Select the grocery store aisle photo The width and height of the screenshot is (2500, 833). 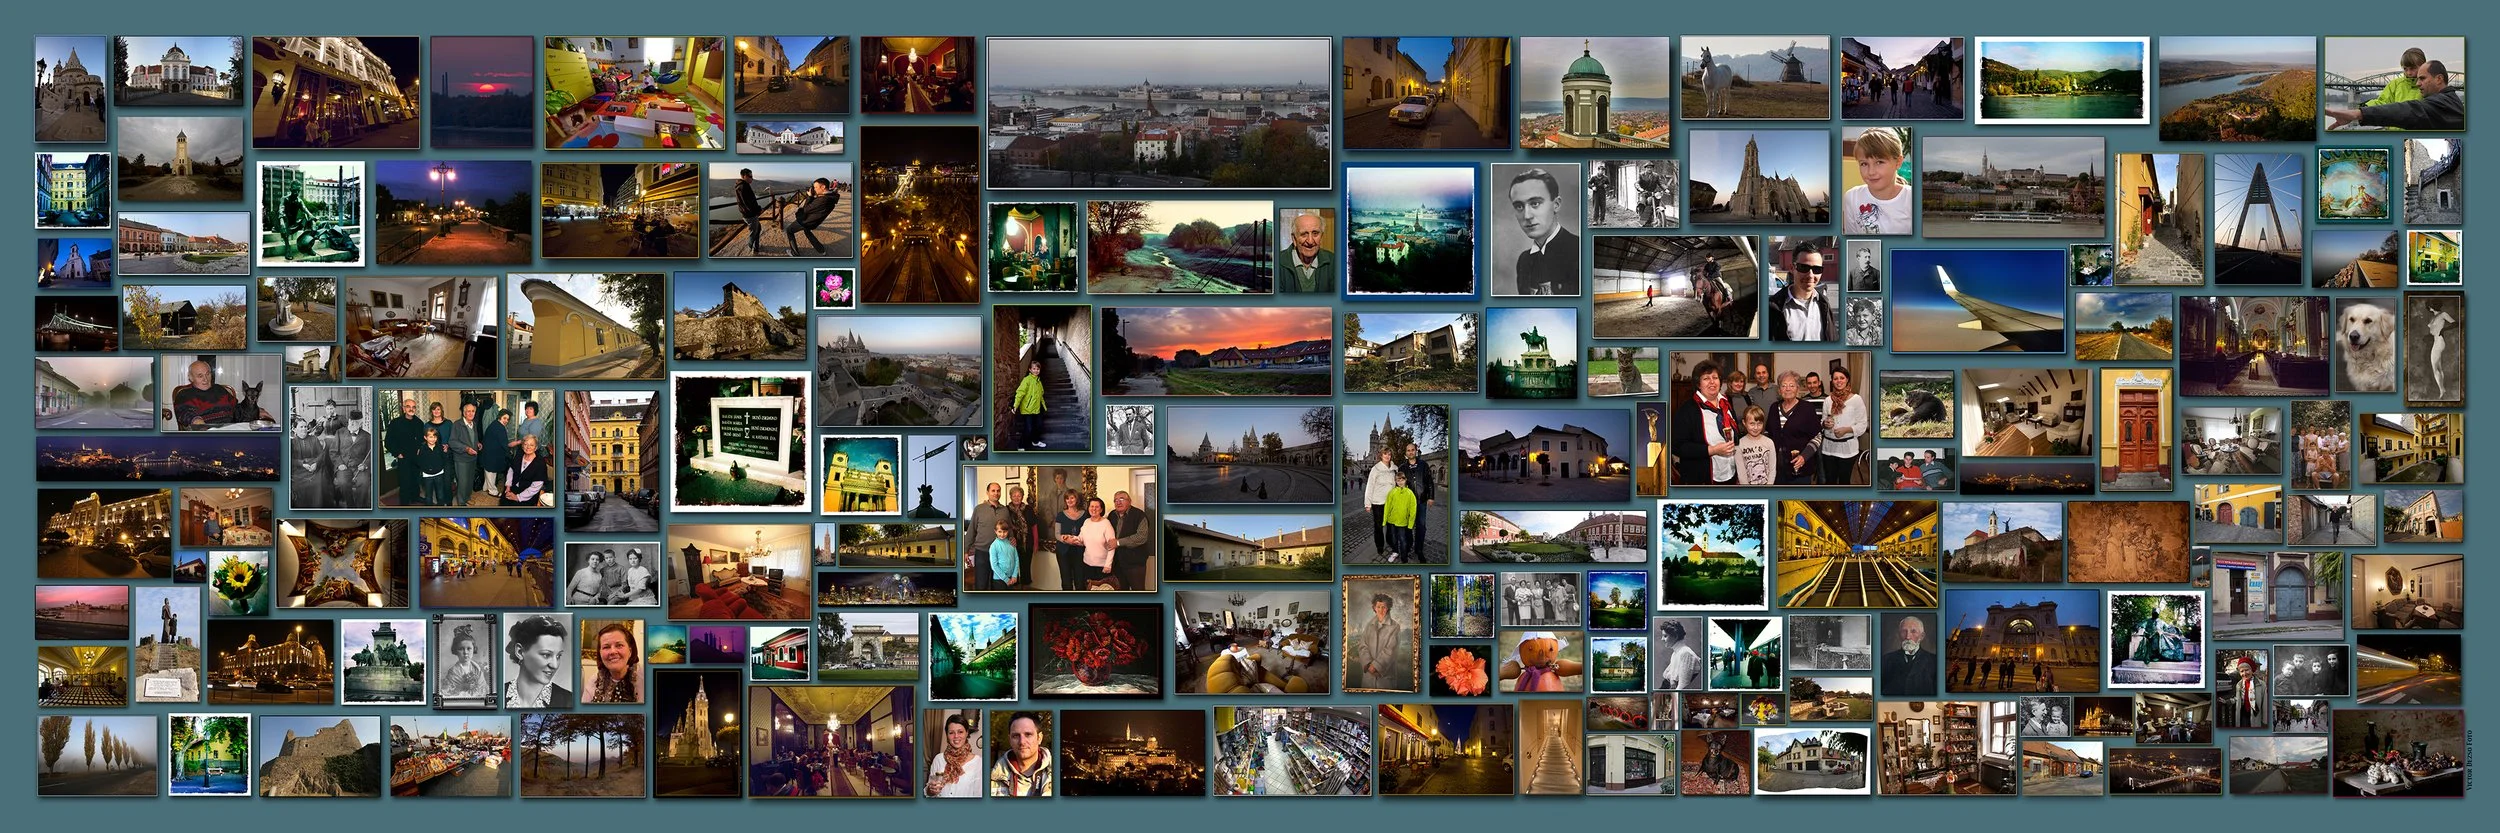[1292, 751]
